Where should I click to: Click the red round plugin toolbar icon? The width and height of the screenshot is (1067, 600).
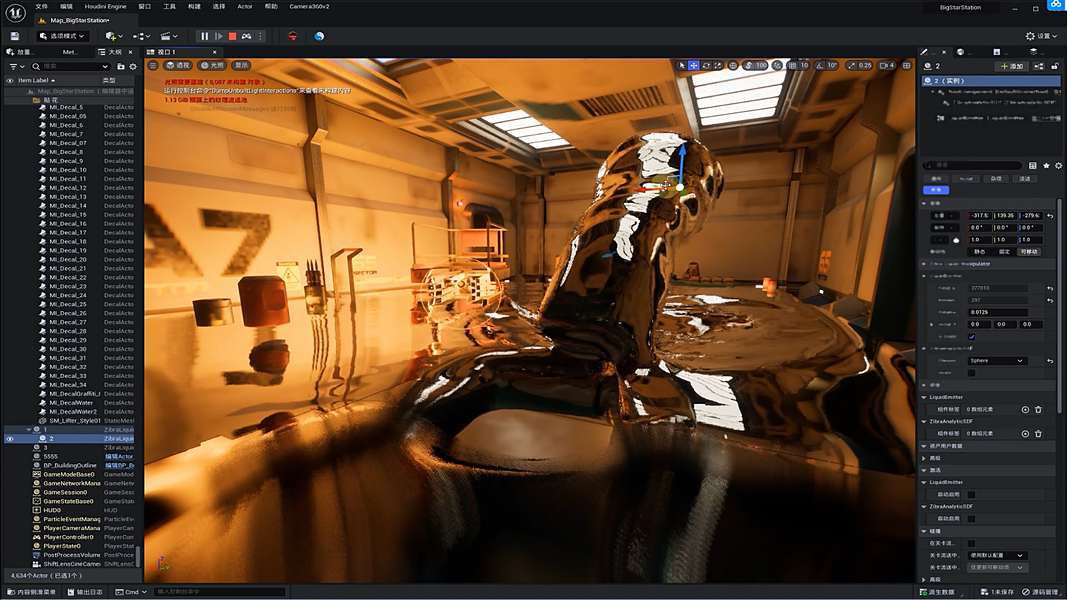[x=293, y=36]
